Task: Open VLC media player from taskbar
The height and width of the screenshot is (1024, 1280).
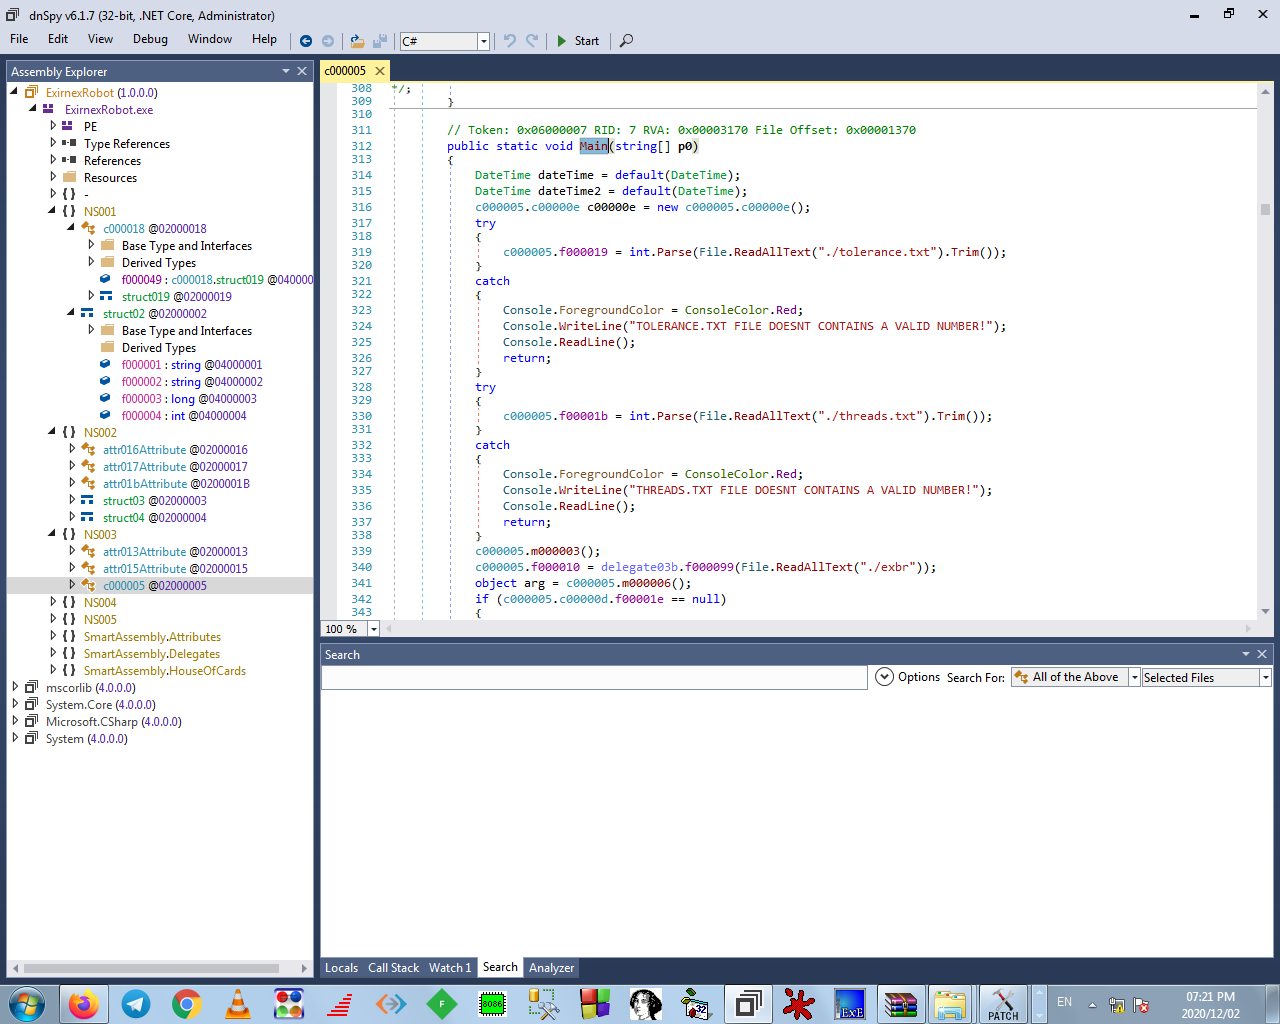Action: (238, 1004)
